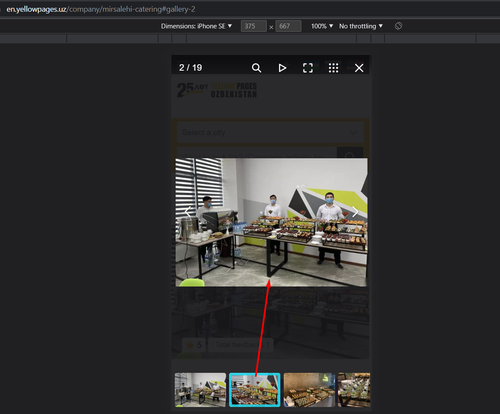Viewport: 500px width, 414px height.
Task: Click the viewport height field 667
Action: [288, 26]
